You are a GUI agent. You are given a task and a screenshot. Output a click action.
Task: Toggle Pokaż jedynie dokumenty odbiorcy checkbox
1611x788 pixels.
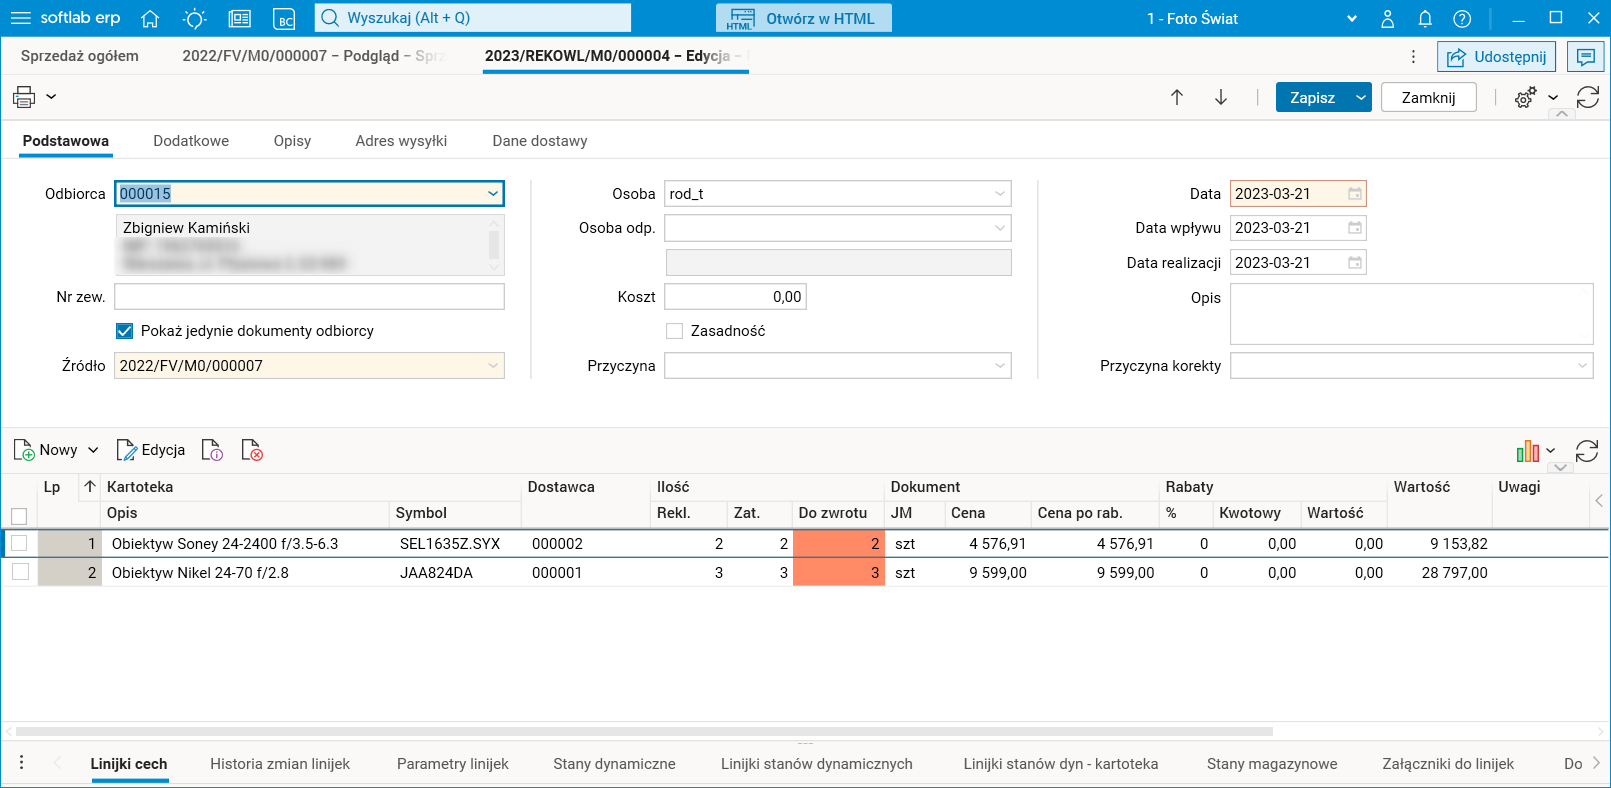coord(125,331)
